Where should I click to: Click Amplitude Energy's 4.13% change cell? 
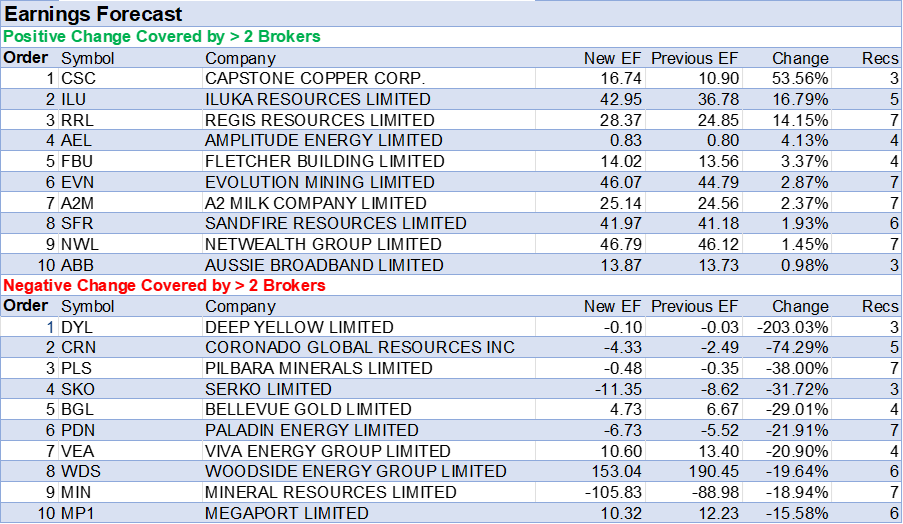804,141
